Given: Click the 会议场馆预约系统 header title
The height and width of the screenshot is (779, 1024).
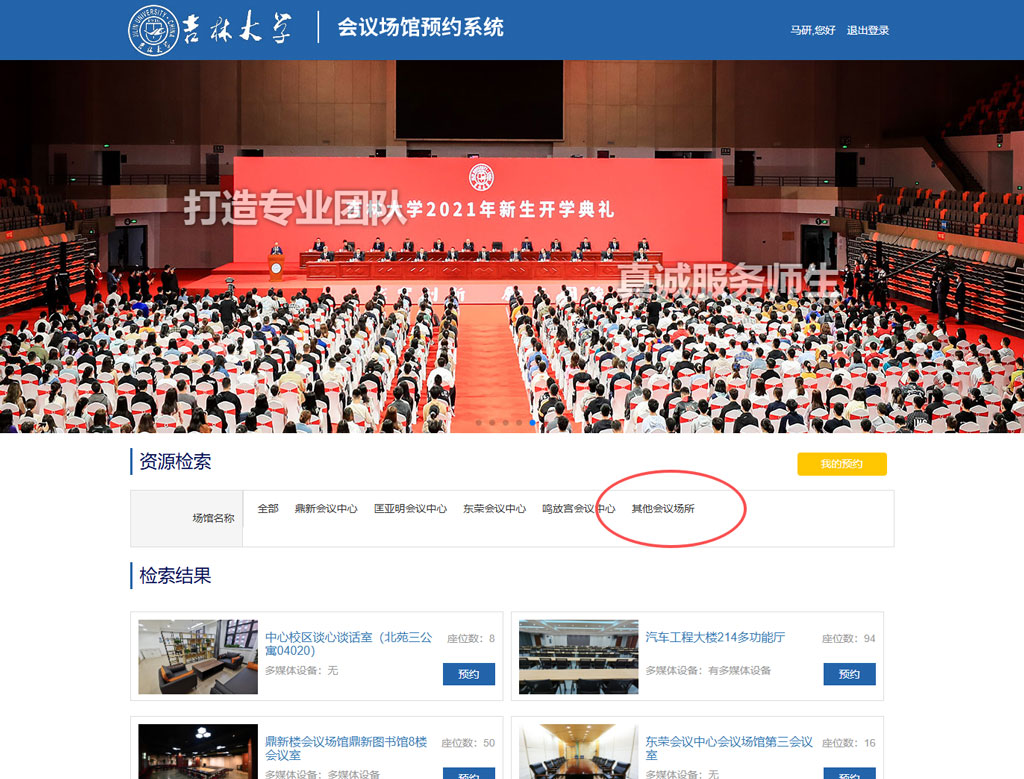Looking at the screenshot, I should point(421,27).
